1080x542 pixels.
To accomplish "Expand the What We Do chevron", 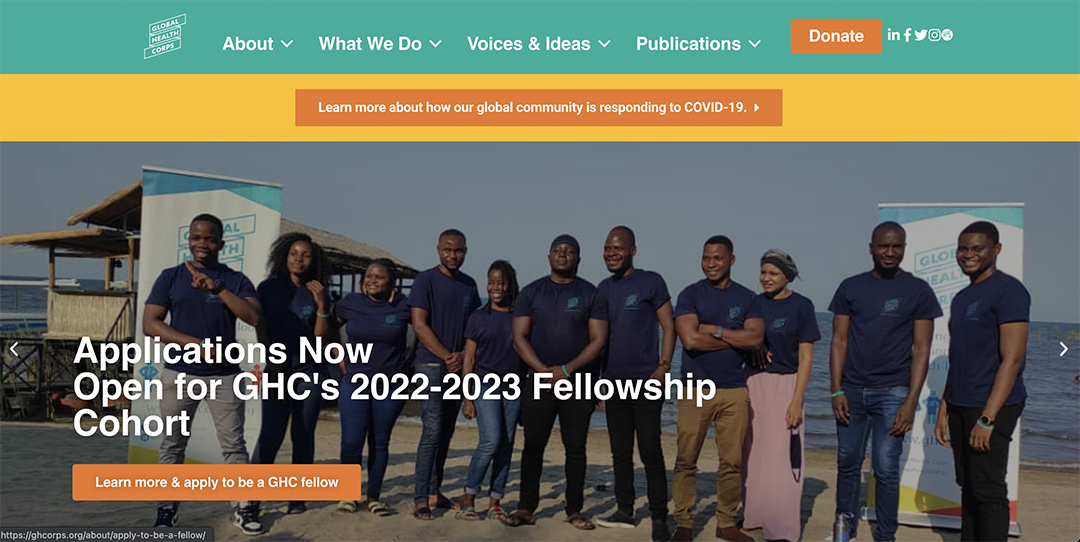I will coord(435,44).
